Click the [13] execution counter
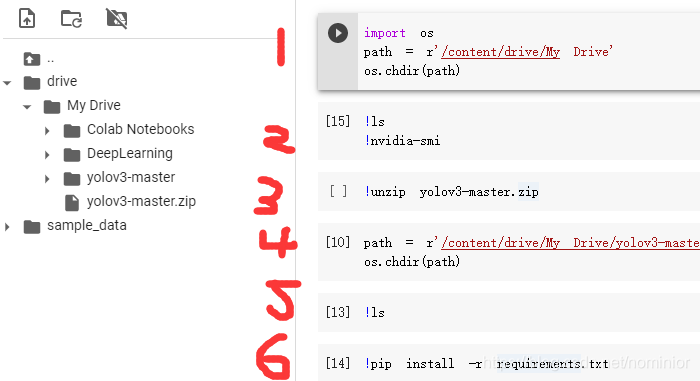The image size is (700, 381). [338, 312]
